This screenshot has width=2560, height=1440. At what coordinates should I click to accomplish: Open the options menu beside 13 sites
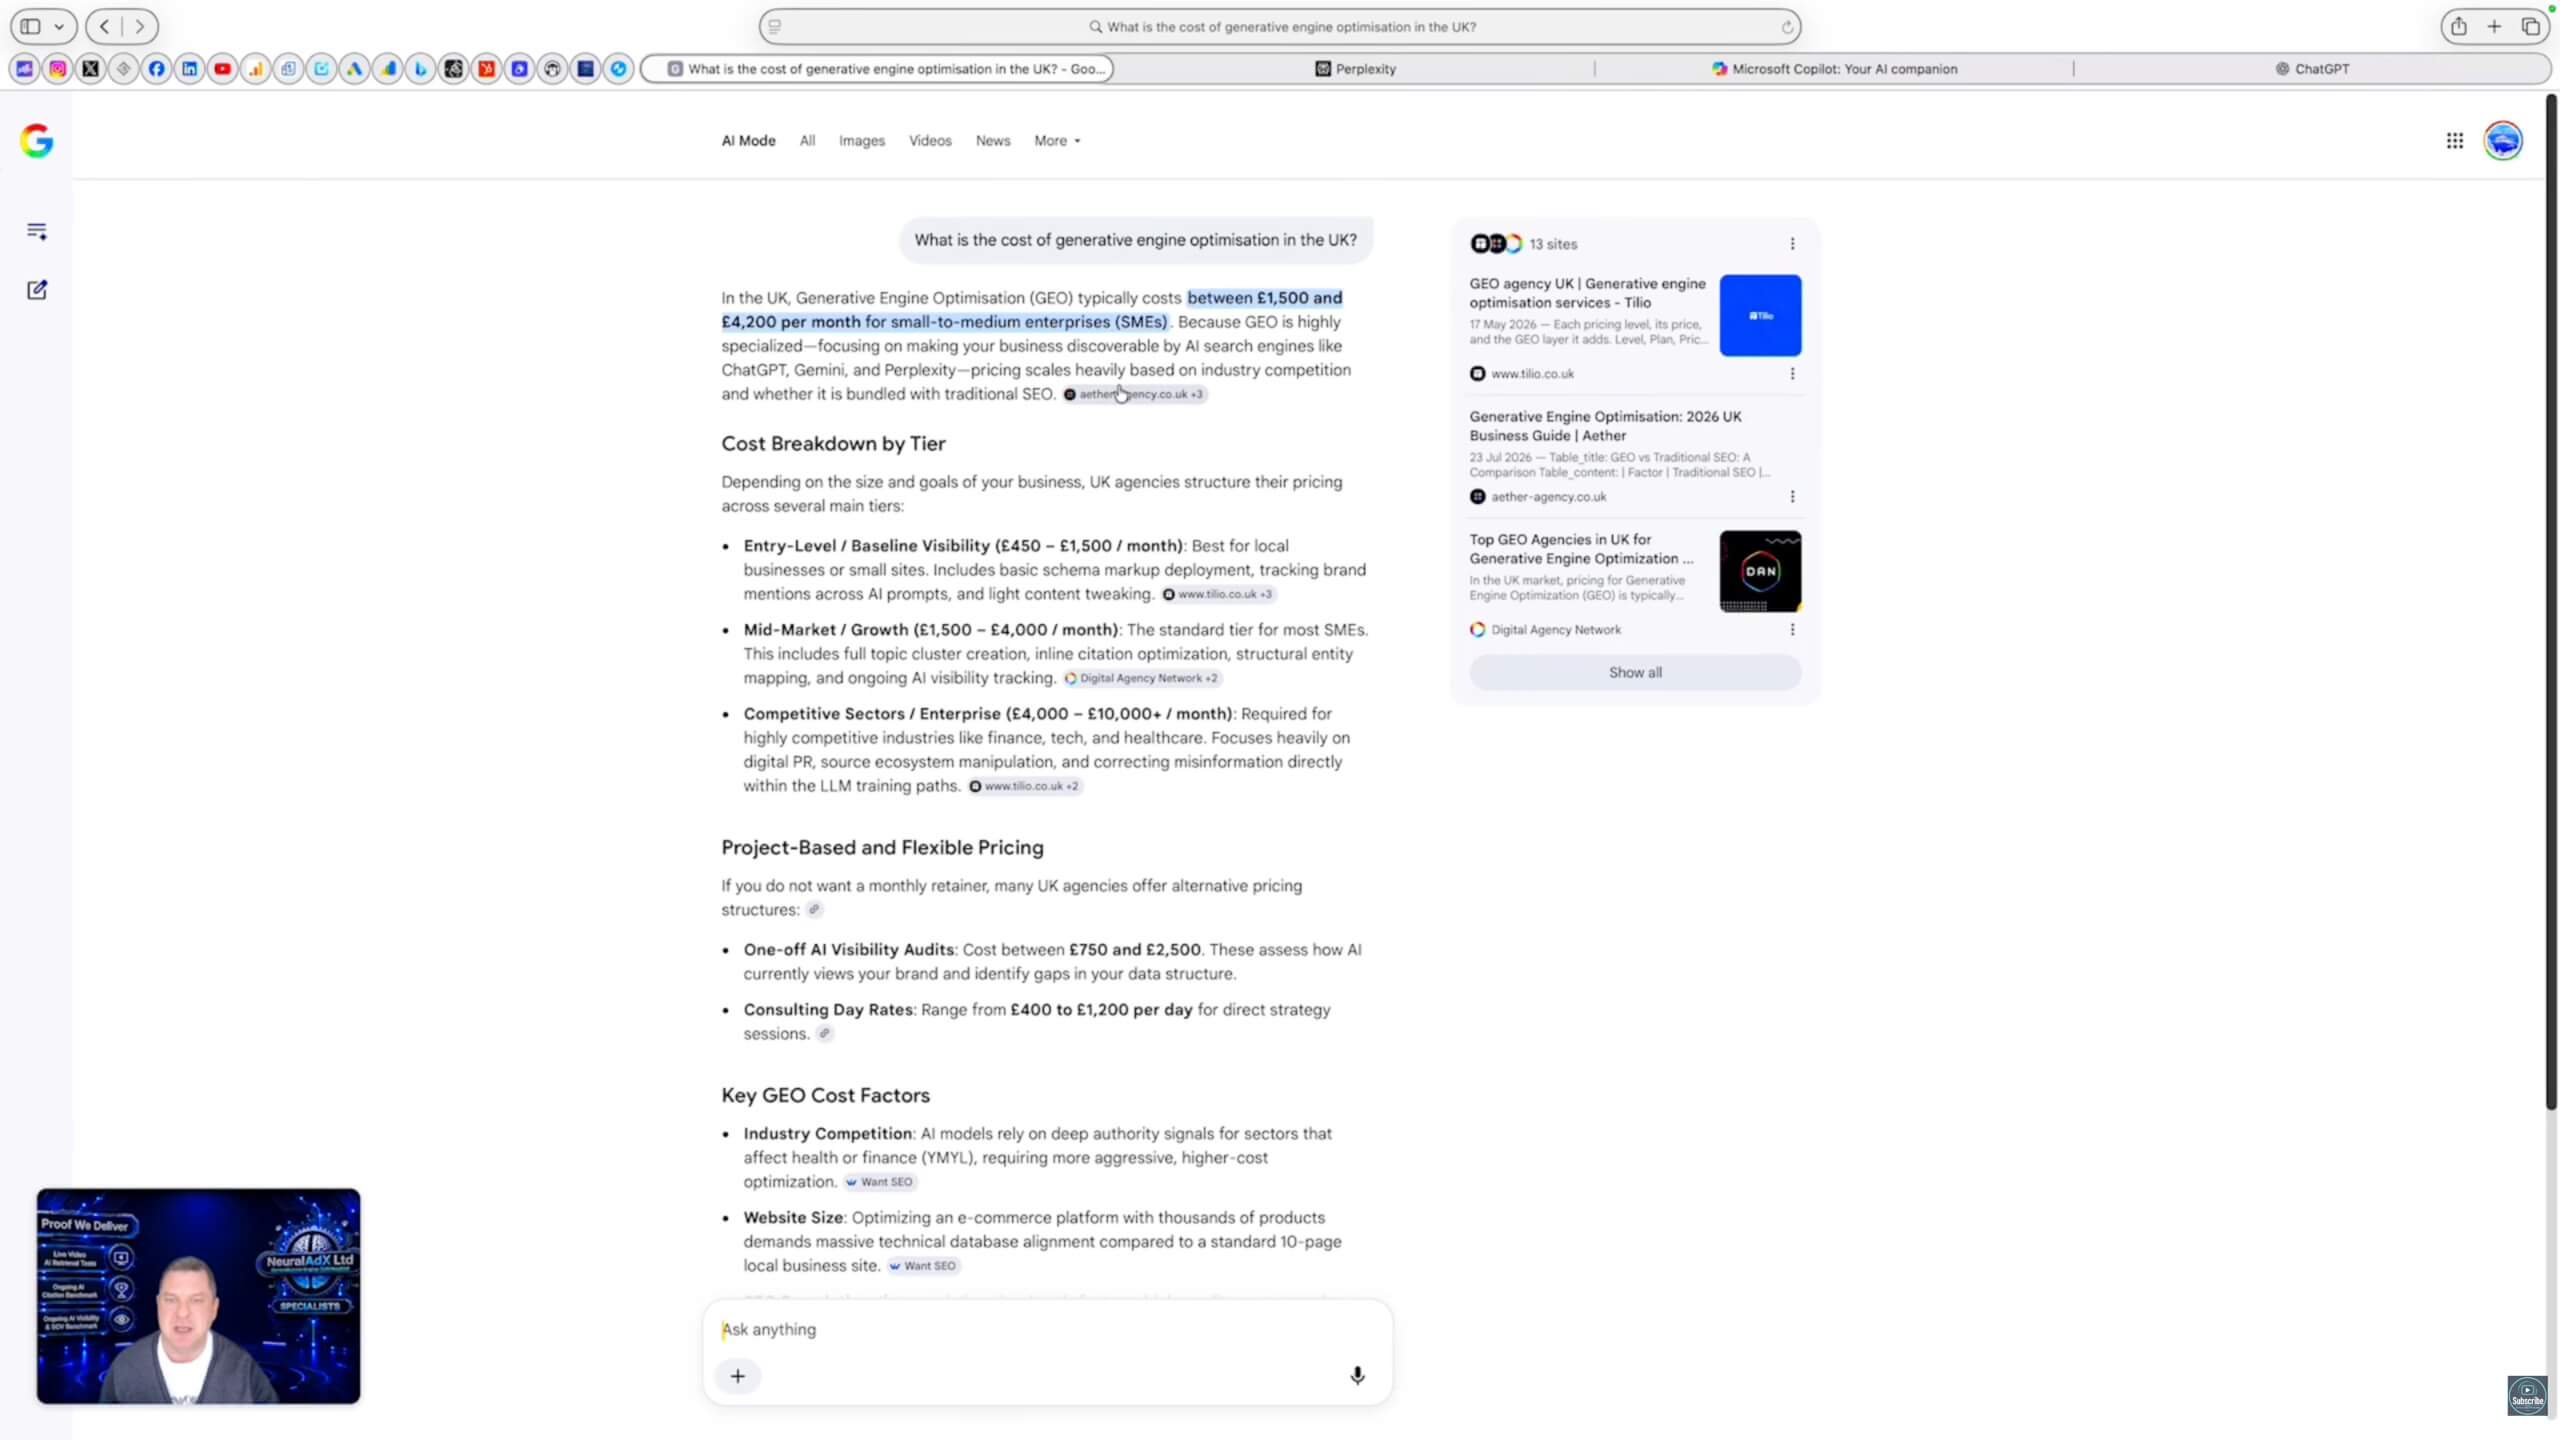pyautogui.click(x=1792, y=244)
